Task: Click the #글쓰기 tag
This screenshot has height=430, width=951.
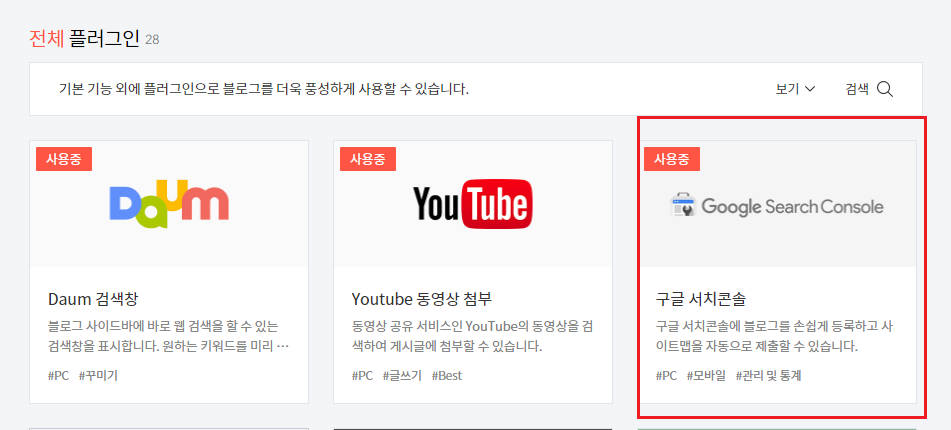Action: coord(402,375)
